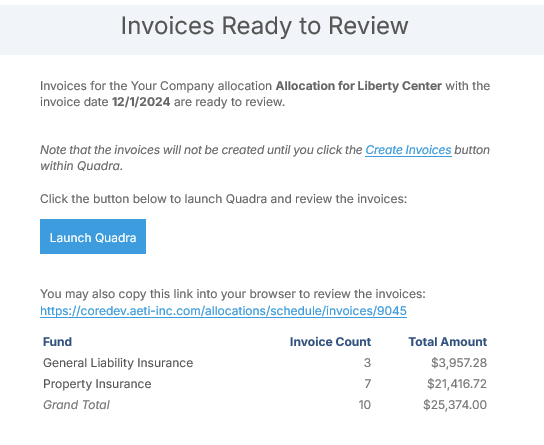
Task: Click the Grand Total row label
Action: [76, 405]
